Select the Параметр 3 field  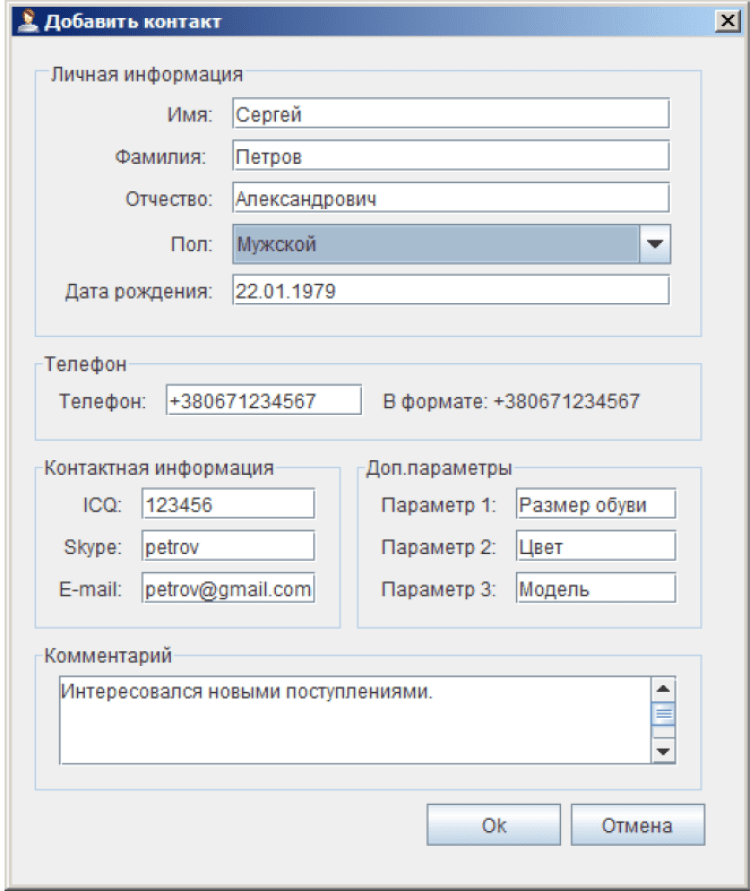click(x=596, y=589)
